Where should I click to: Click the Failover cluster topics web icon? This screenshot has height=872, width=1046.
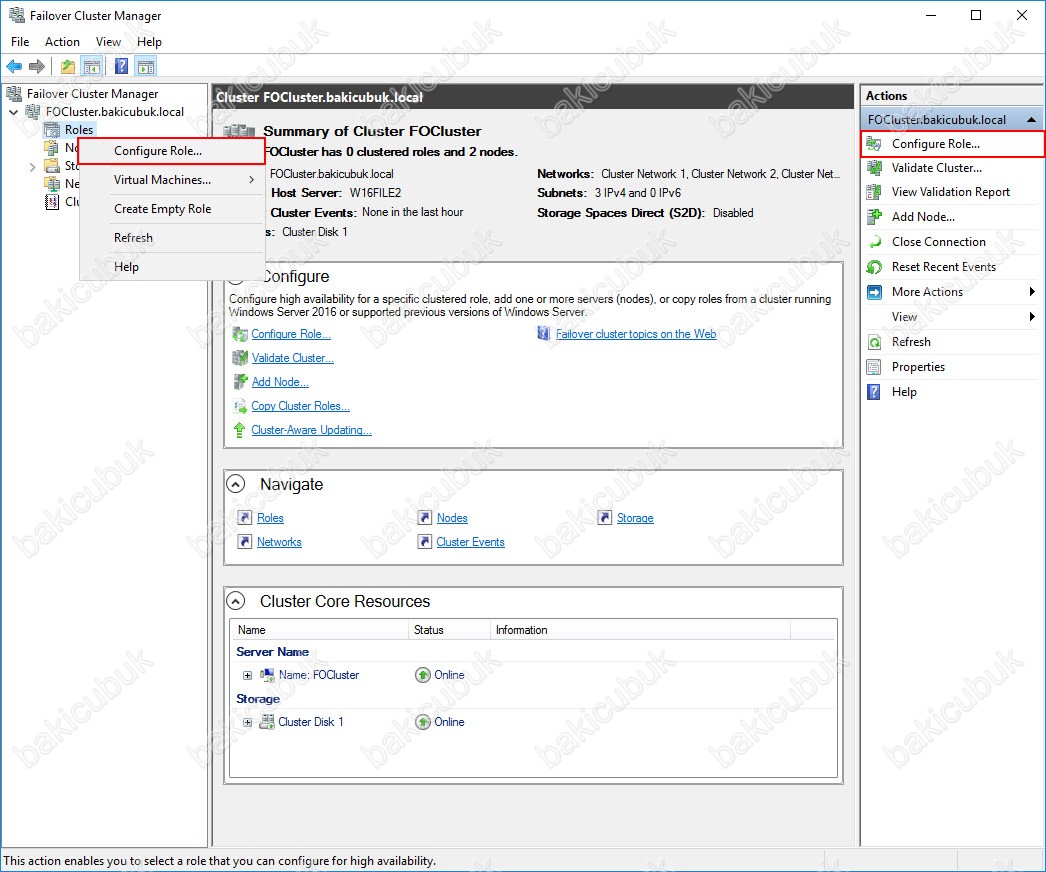(x=544, y=334)
